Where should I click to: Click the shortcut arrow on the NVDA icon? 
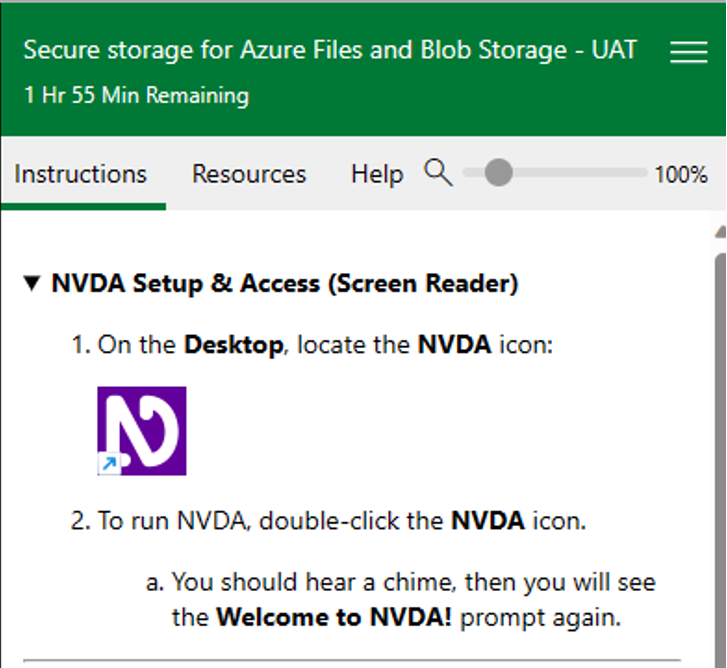coord(108,463)
